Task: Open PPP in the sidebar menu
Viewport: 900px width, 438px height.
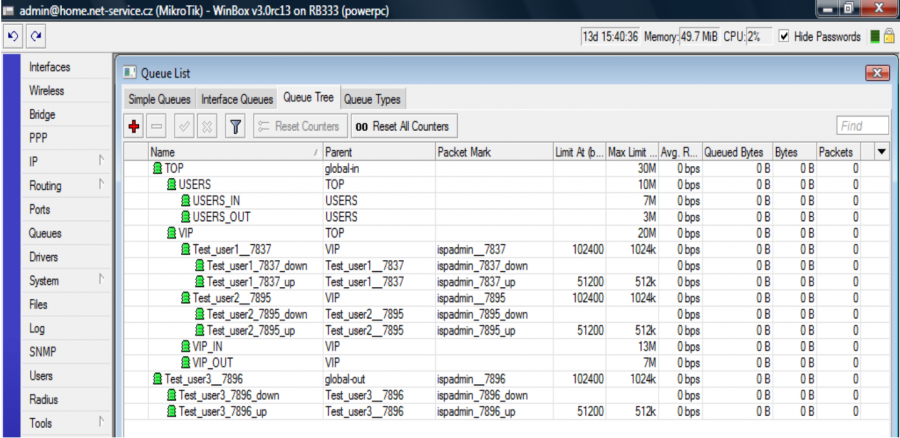Action: tap(66, 138)
